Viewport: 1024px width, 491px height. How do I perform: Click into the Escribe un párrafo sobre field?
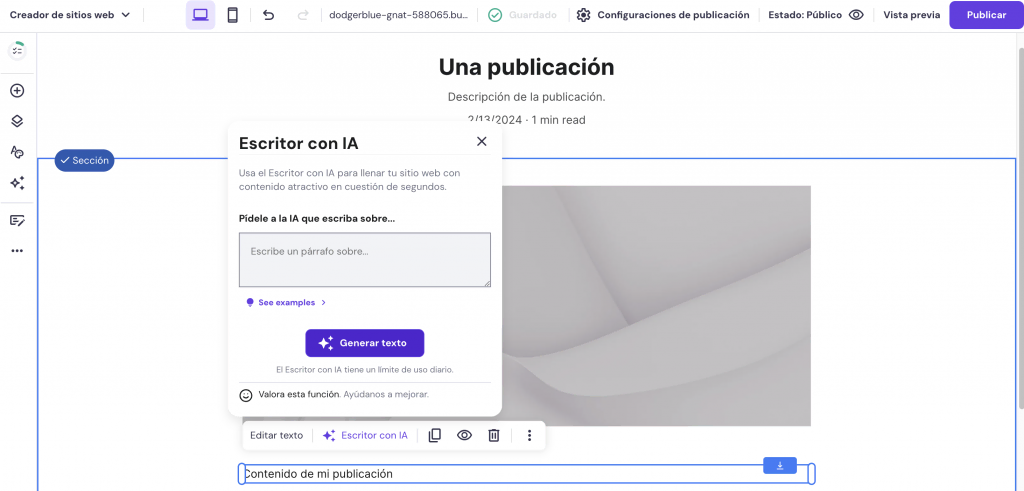(364, 260)
